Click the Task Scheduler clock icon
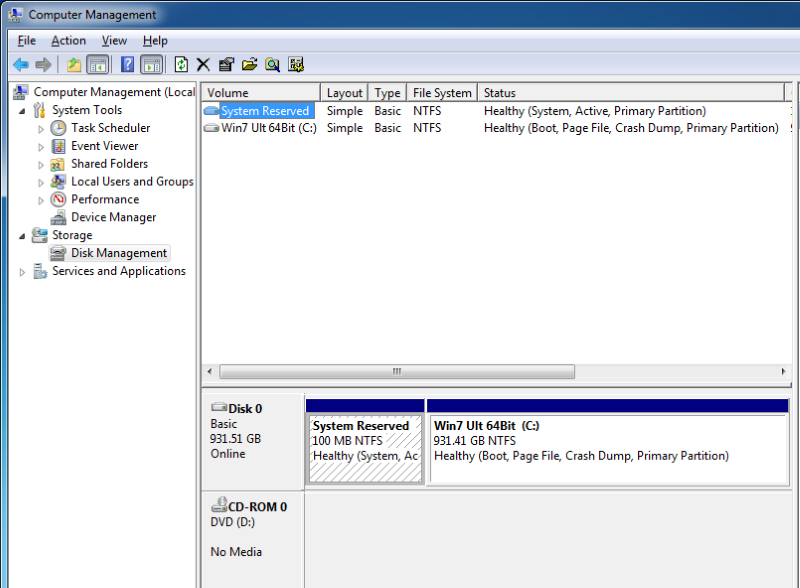The width and height of the screenshot is (800, 588). [58, 128]
